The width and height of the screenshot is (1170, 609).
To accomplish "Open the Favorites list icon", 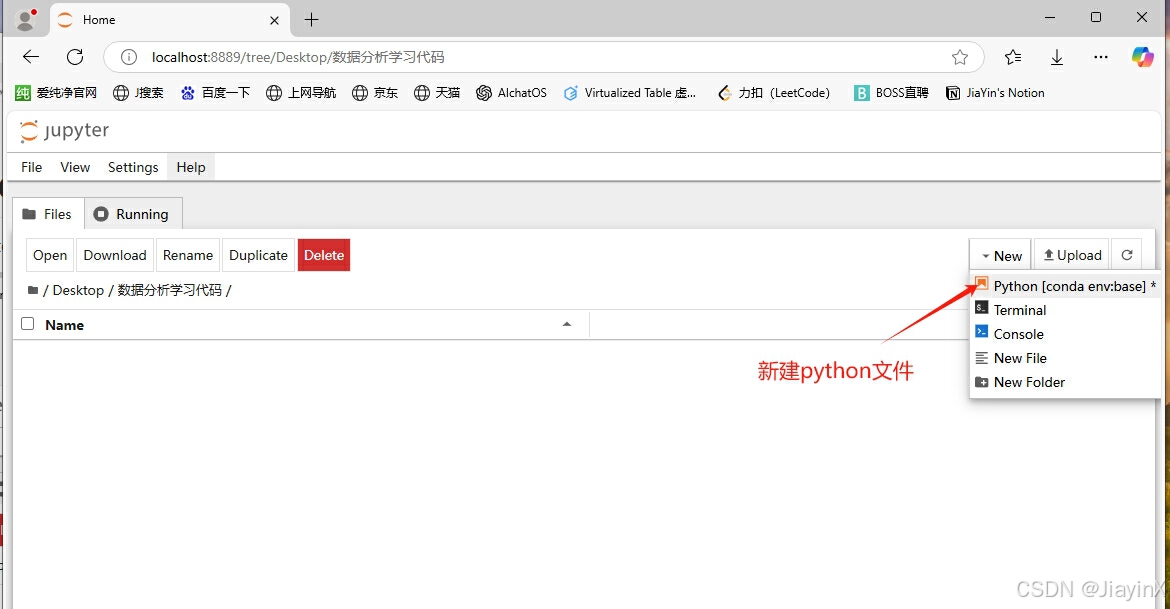I will click(x=1013, y=57).
